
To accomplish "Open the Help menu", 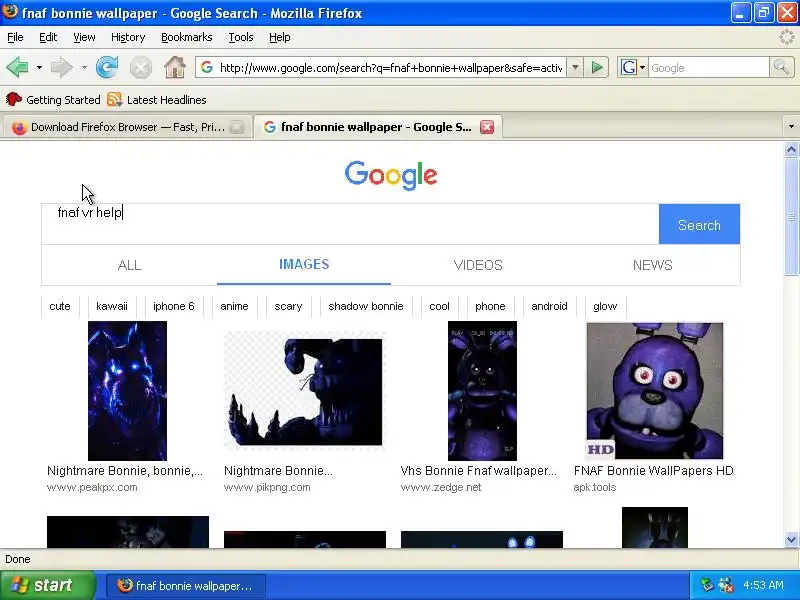I will coord(280,37).
